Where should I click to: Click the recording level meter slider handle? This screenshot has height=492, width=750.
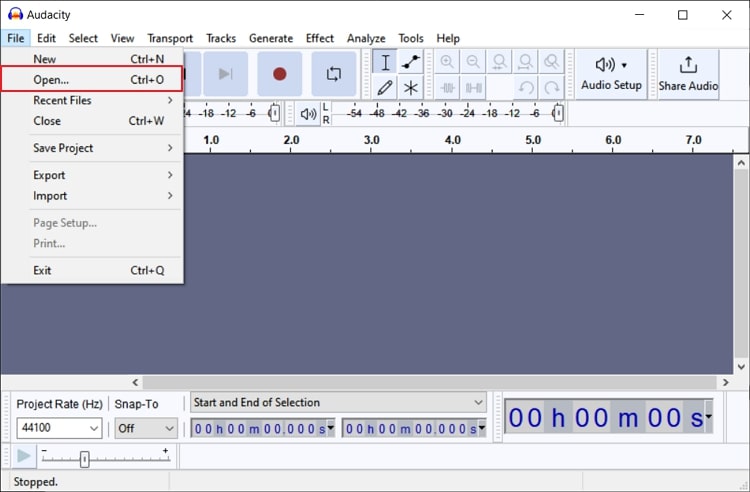275,113
